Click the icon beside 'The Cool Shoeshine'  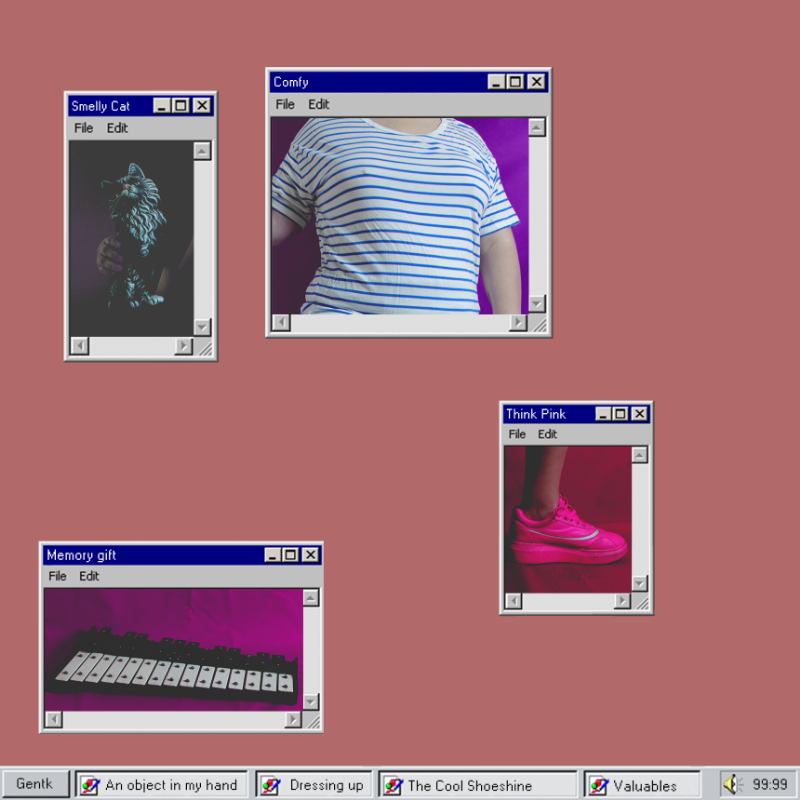coord(393,785)
